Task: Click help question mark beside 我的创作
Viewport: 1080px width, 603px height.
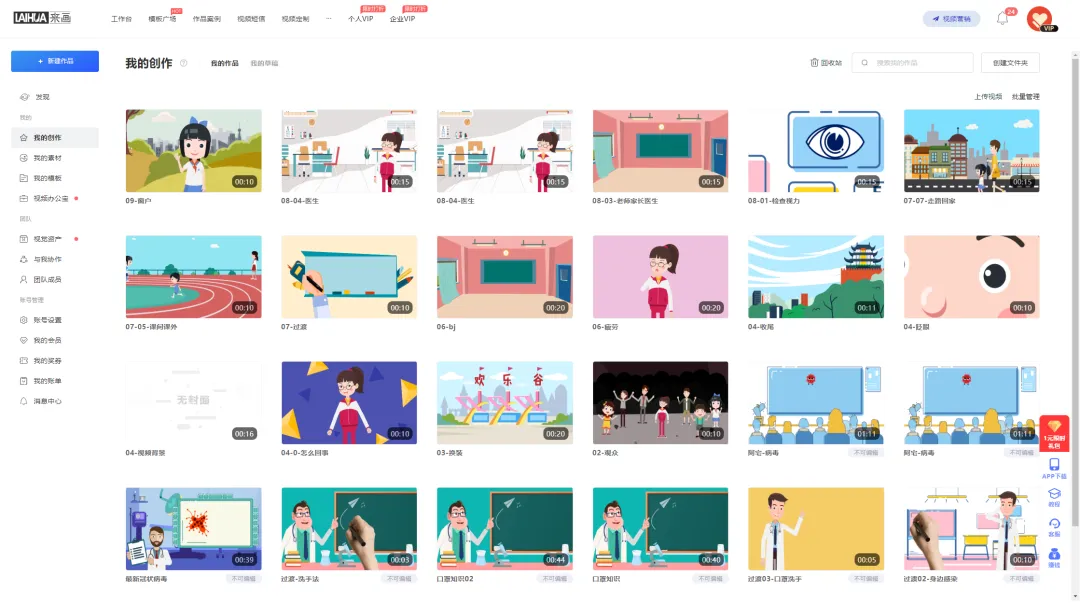Action: (183, 63)
